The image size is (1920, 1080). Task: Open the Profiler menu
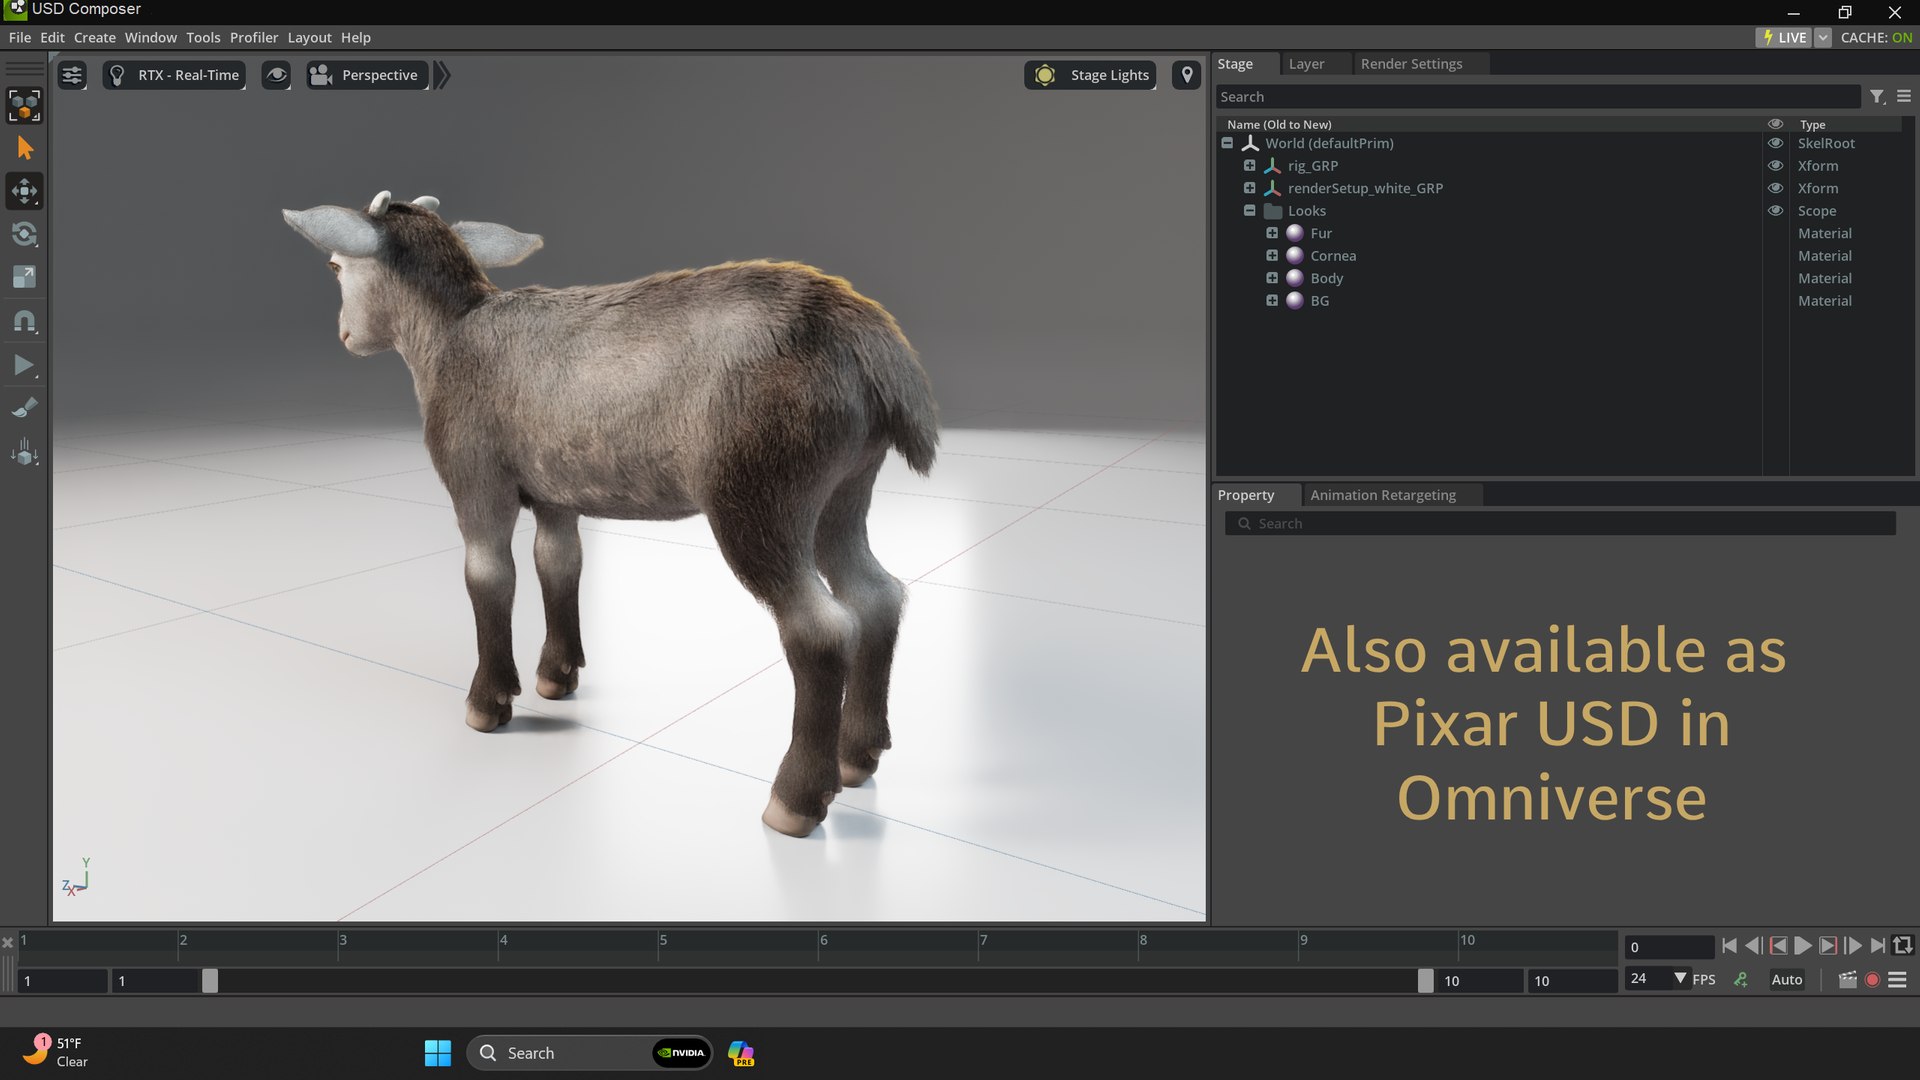pyautogui.click(x=254, y=37)
